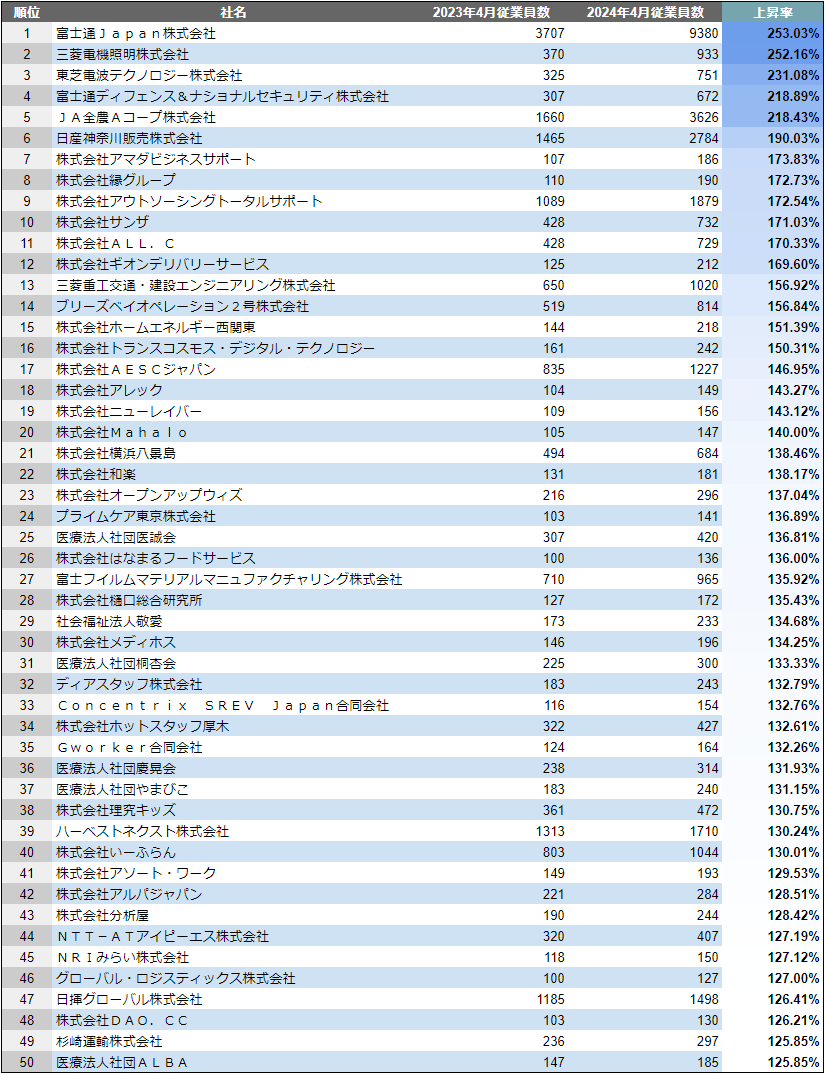Click the 社名 column header

pyautogui.click(x=234, y=12)
